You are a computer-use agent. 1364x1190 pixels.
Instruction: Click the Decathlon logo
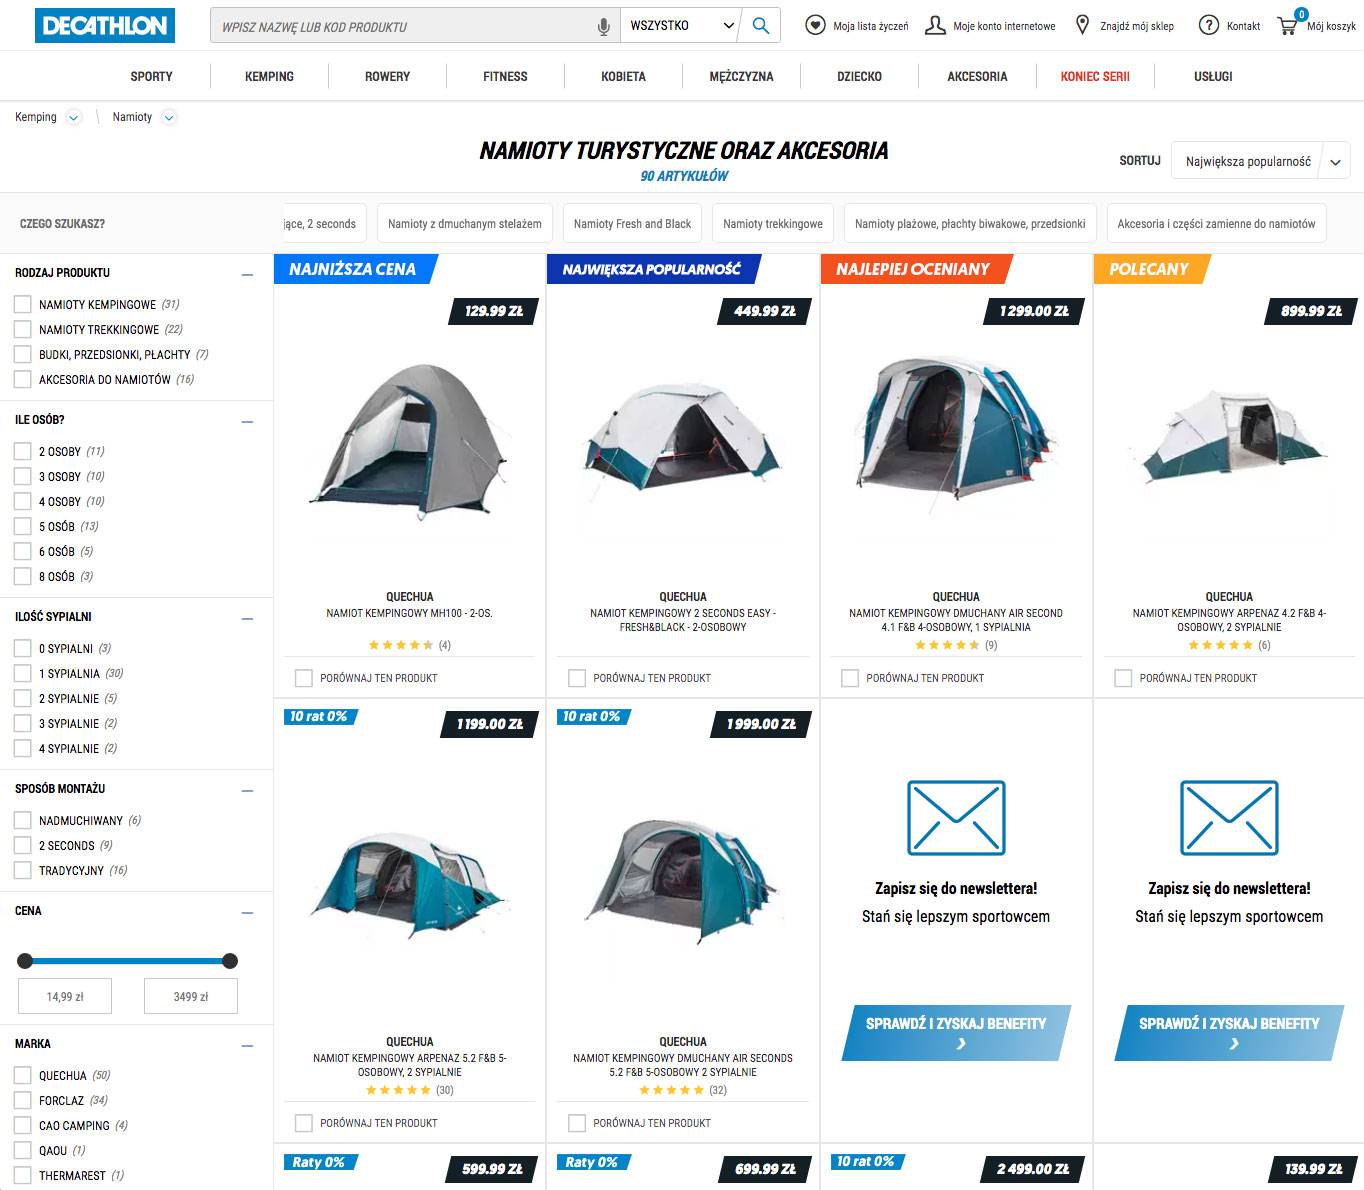pyautogui.click(x=105, y=26)
